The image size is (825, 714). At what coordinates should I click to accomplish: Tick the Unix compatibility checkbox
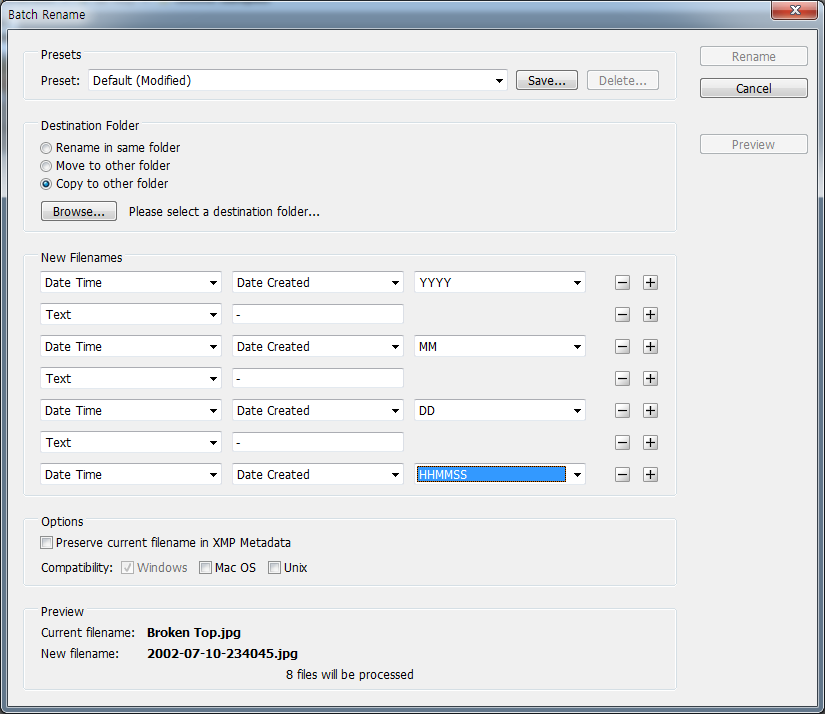click(274, 568)
